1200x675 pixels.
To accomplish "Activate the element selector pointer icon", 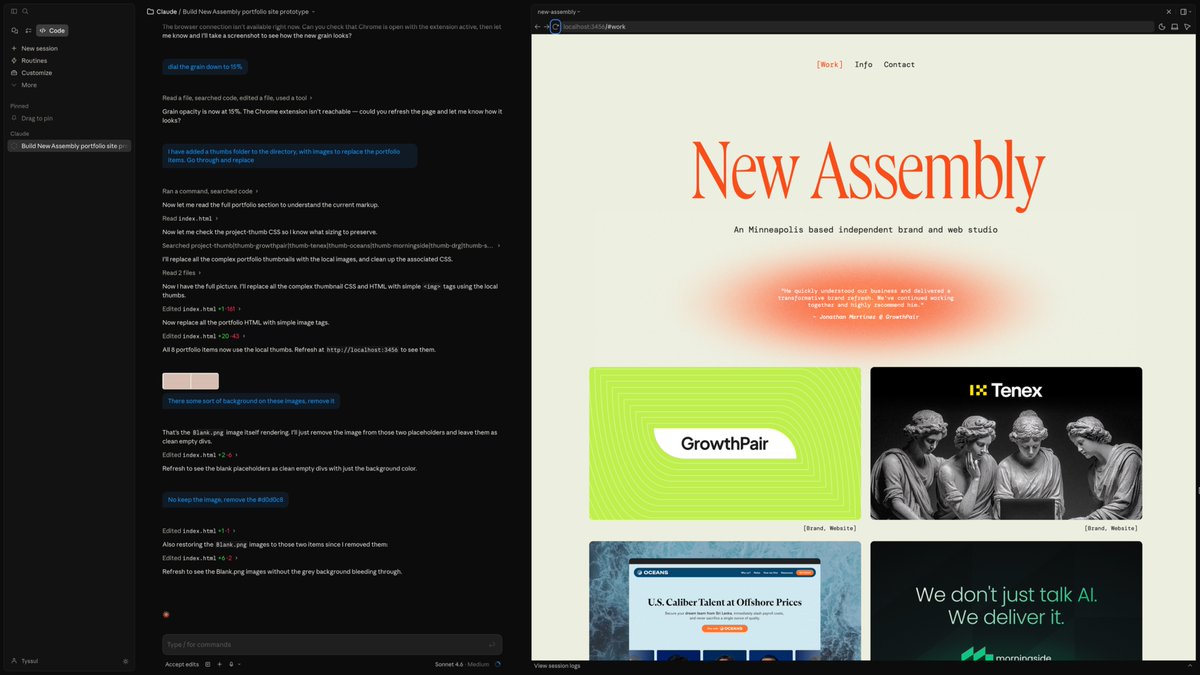I will point(1188,26).
